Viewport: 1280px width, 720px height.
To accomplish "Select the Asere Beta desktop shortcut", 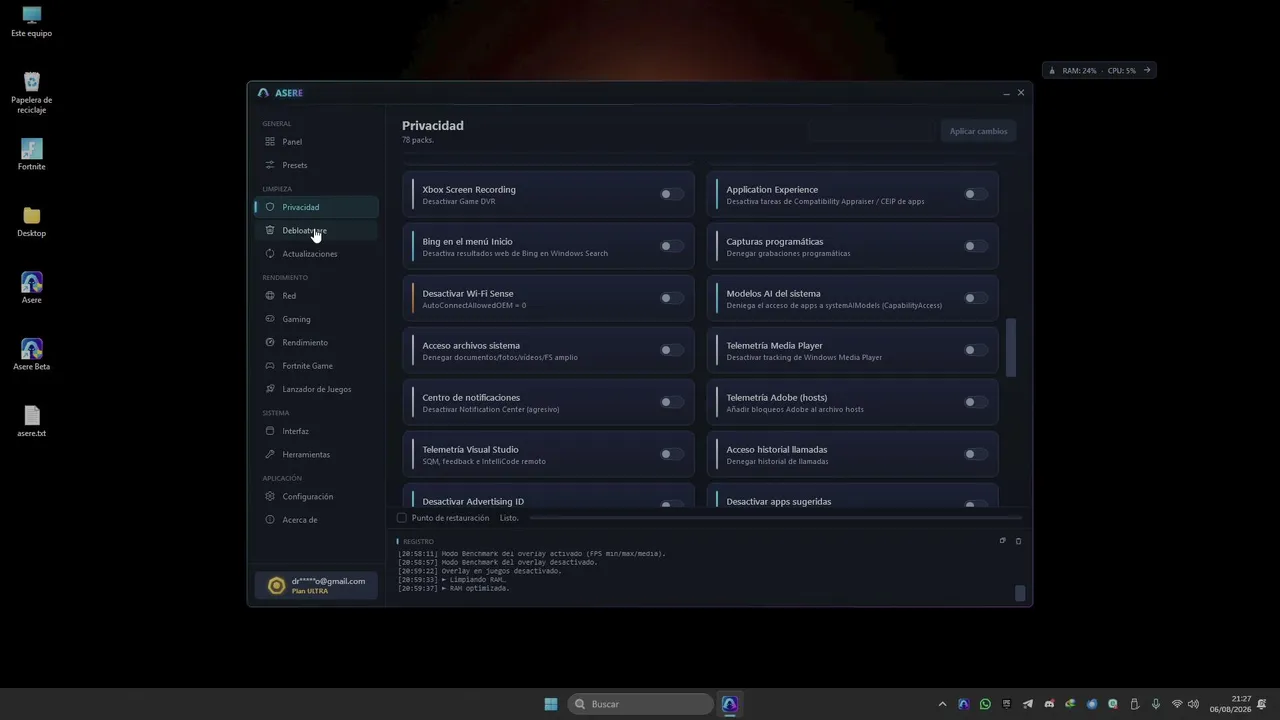I will [31, 355].
